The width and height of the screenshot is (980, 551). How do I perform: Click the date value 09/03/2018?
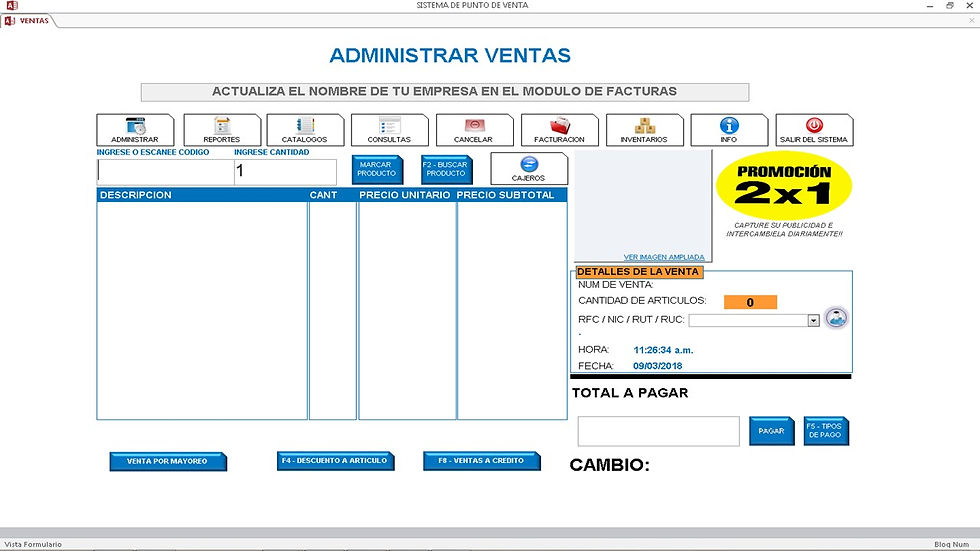(658, 366)
